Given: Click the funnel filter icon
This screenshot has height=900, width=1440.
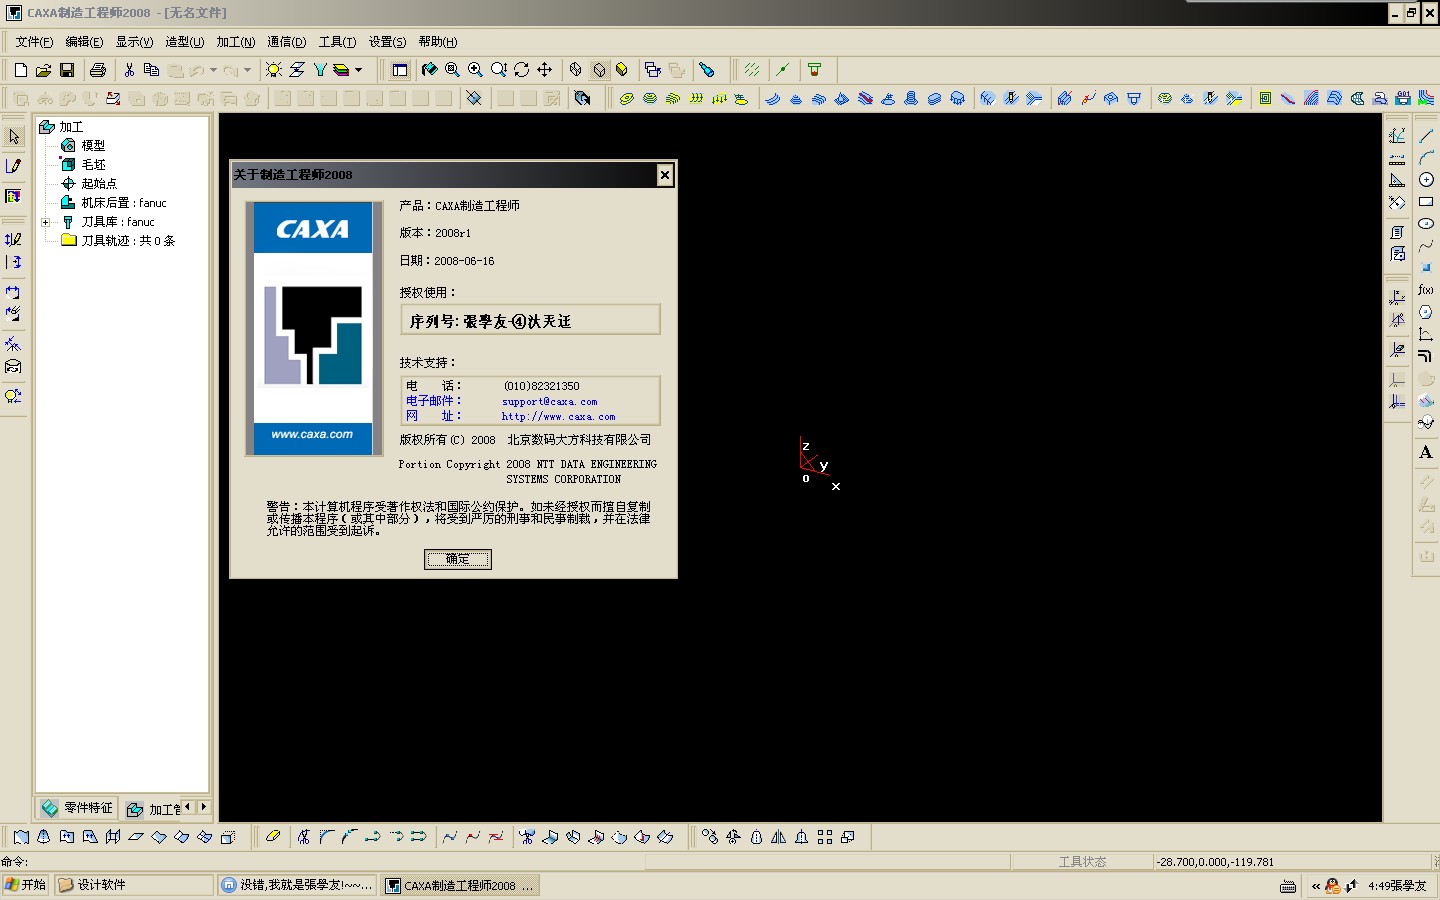Looking at the screenshot, I should click(320, 70).
